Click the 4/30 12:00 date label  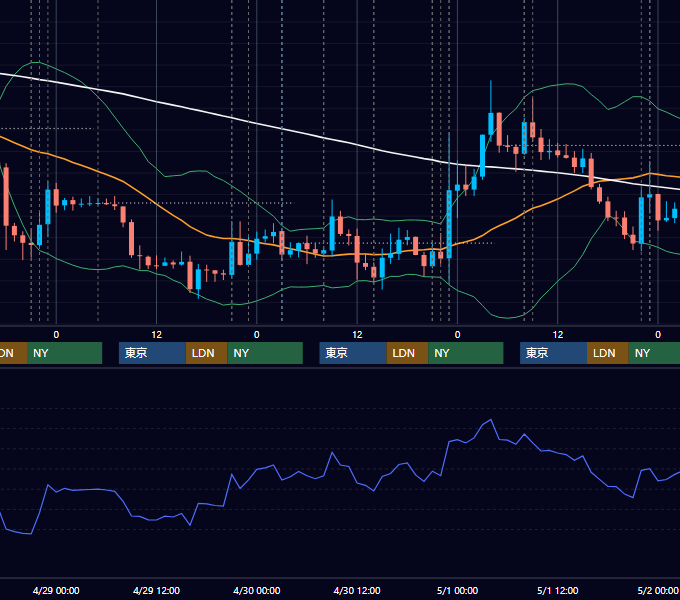(x=357, y=590)
